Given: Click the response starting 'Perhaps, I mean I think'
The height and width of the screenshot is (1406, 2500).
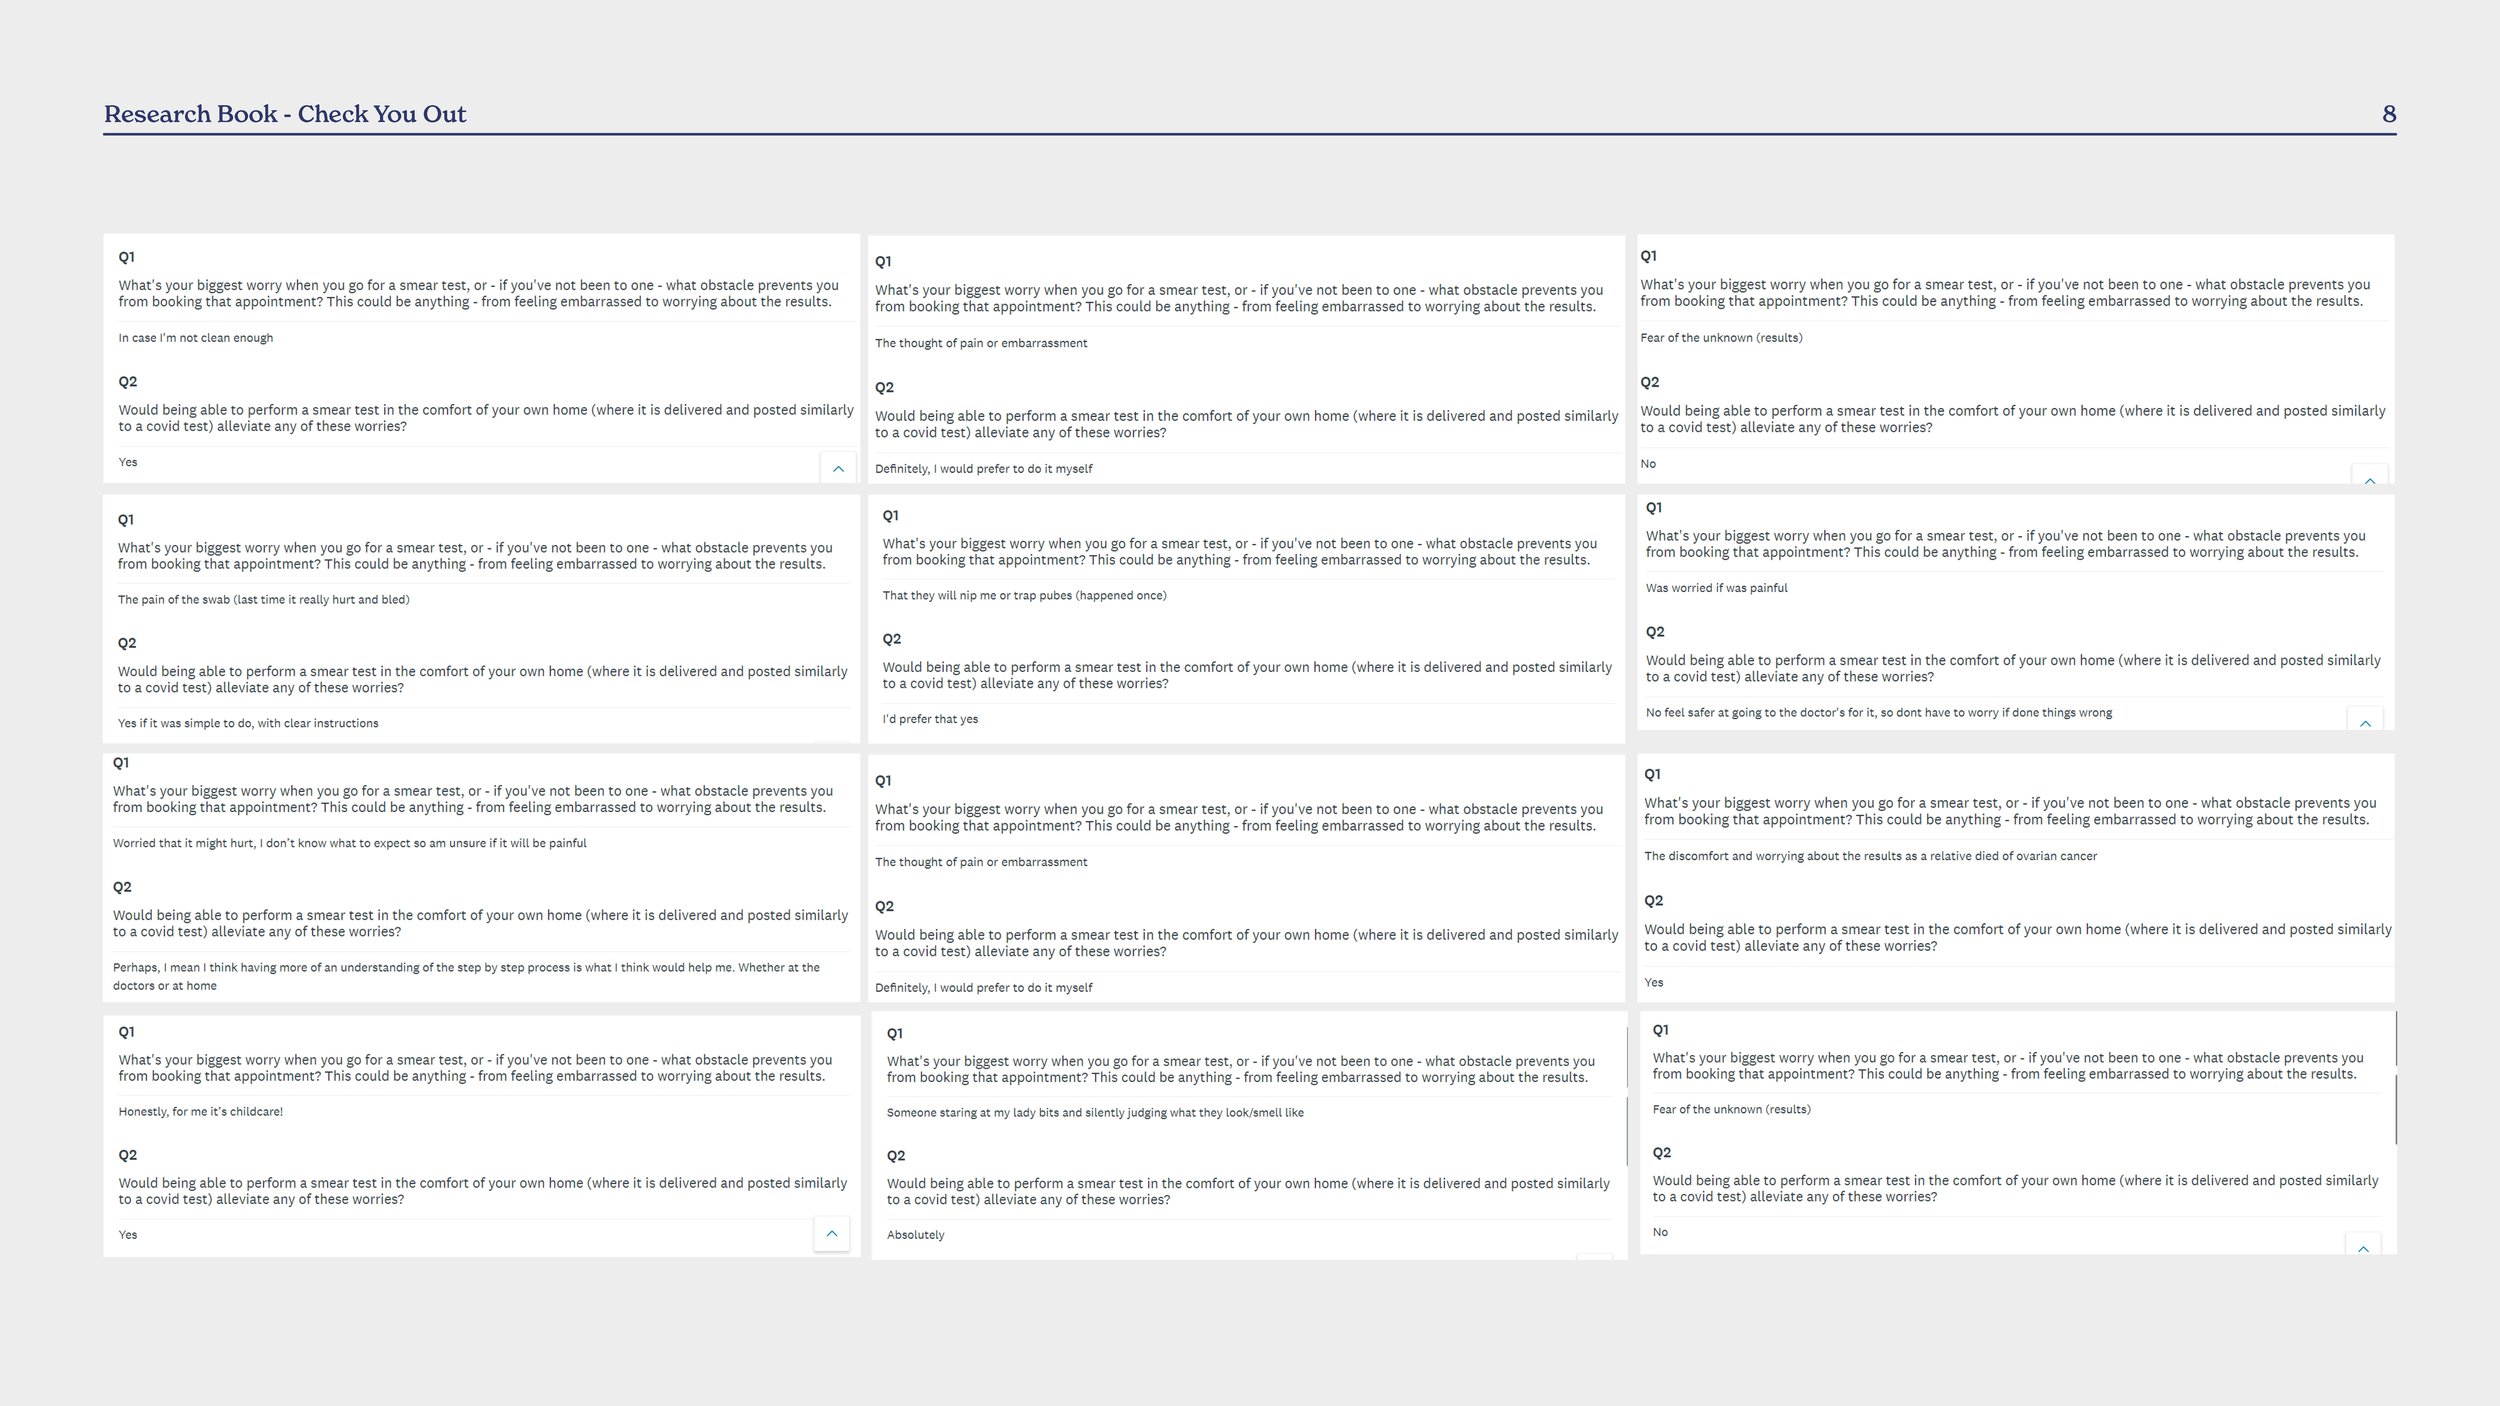Looking at the screenshot, I should pyautogui.click(x=466, y=976).
